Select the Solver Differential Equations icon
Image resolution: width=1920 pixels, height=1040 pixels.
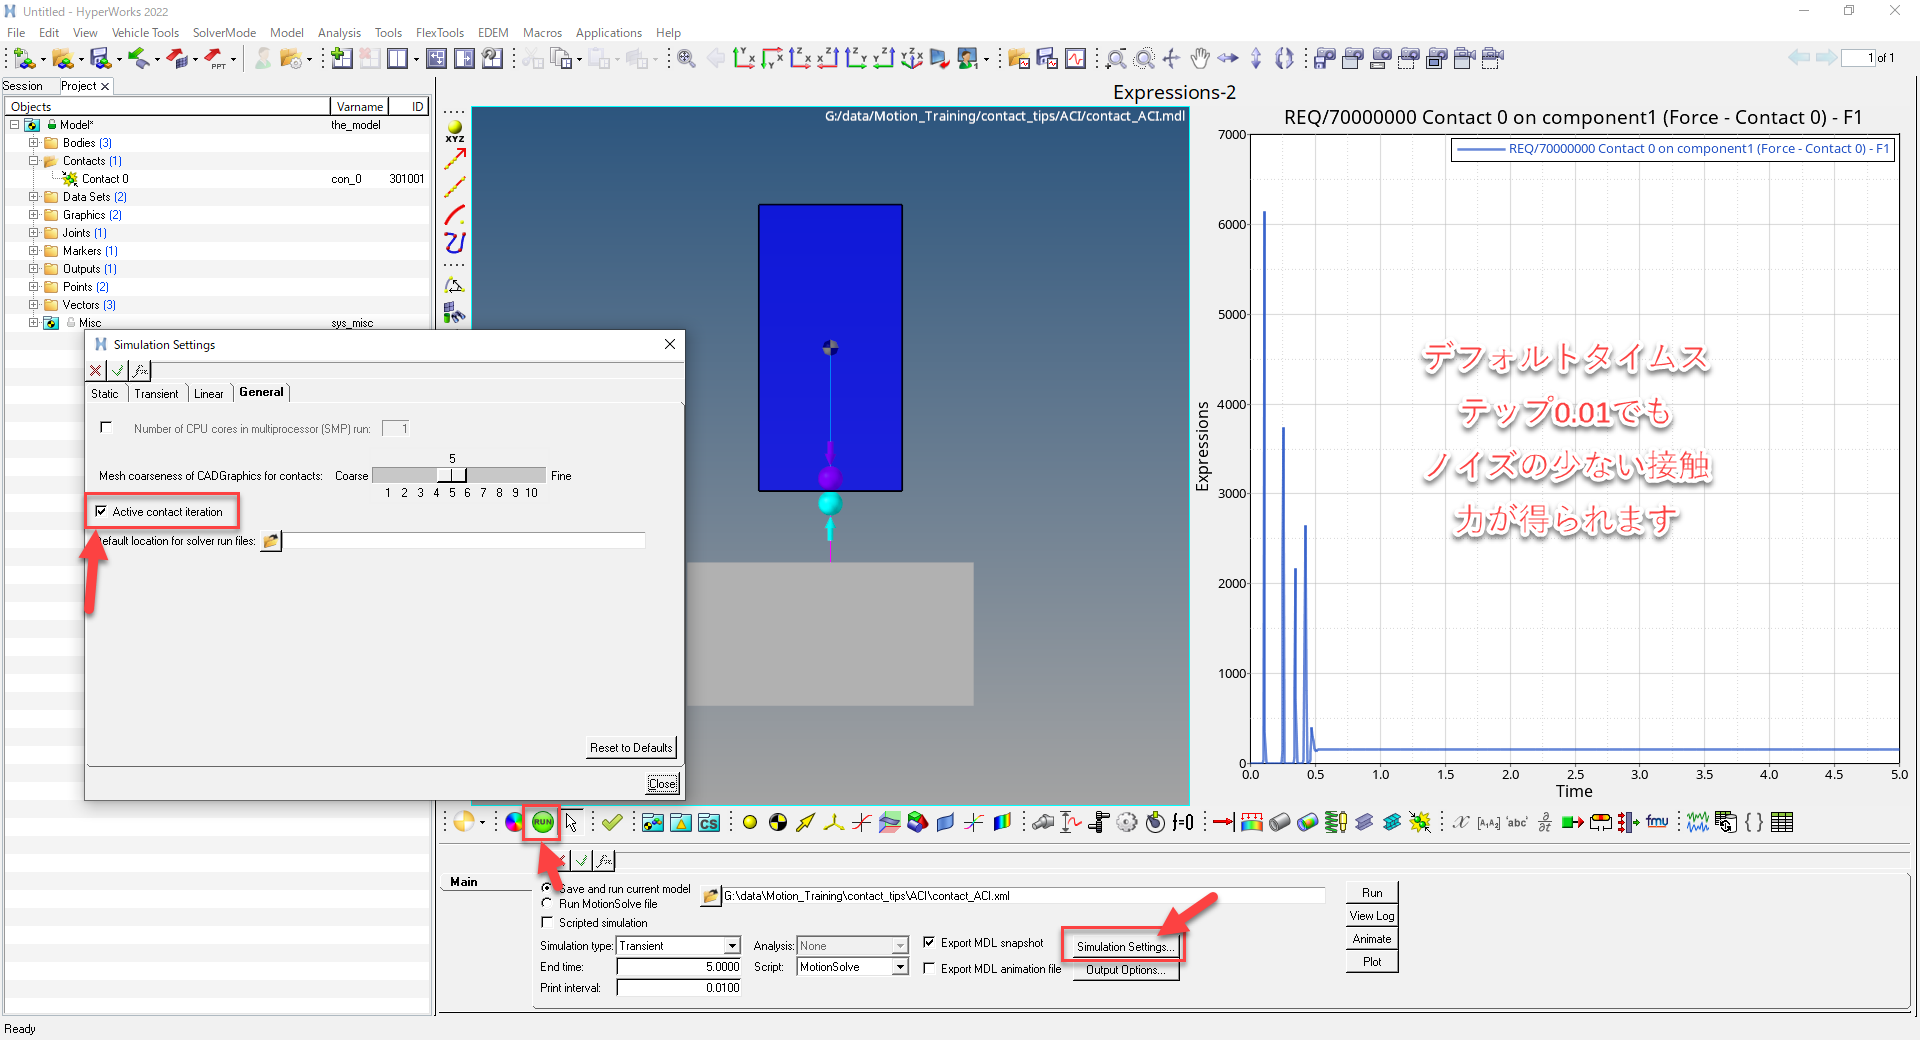(x=1545, y=822)
